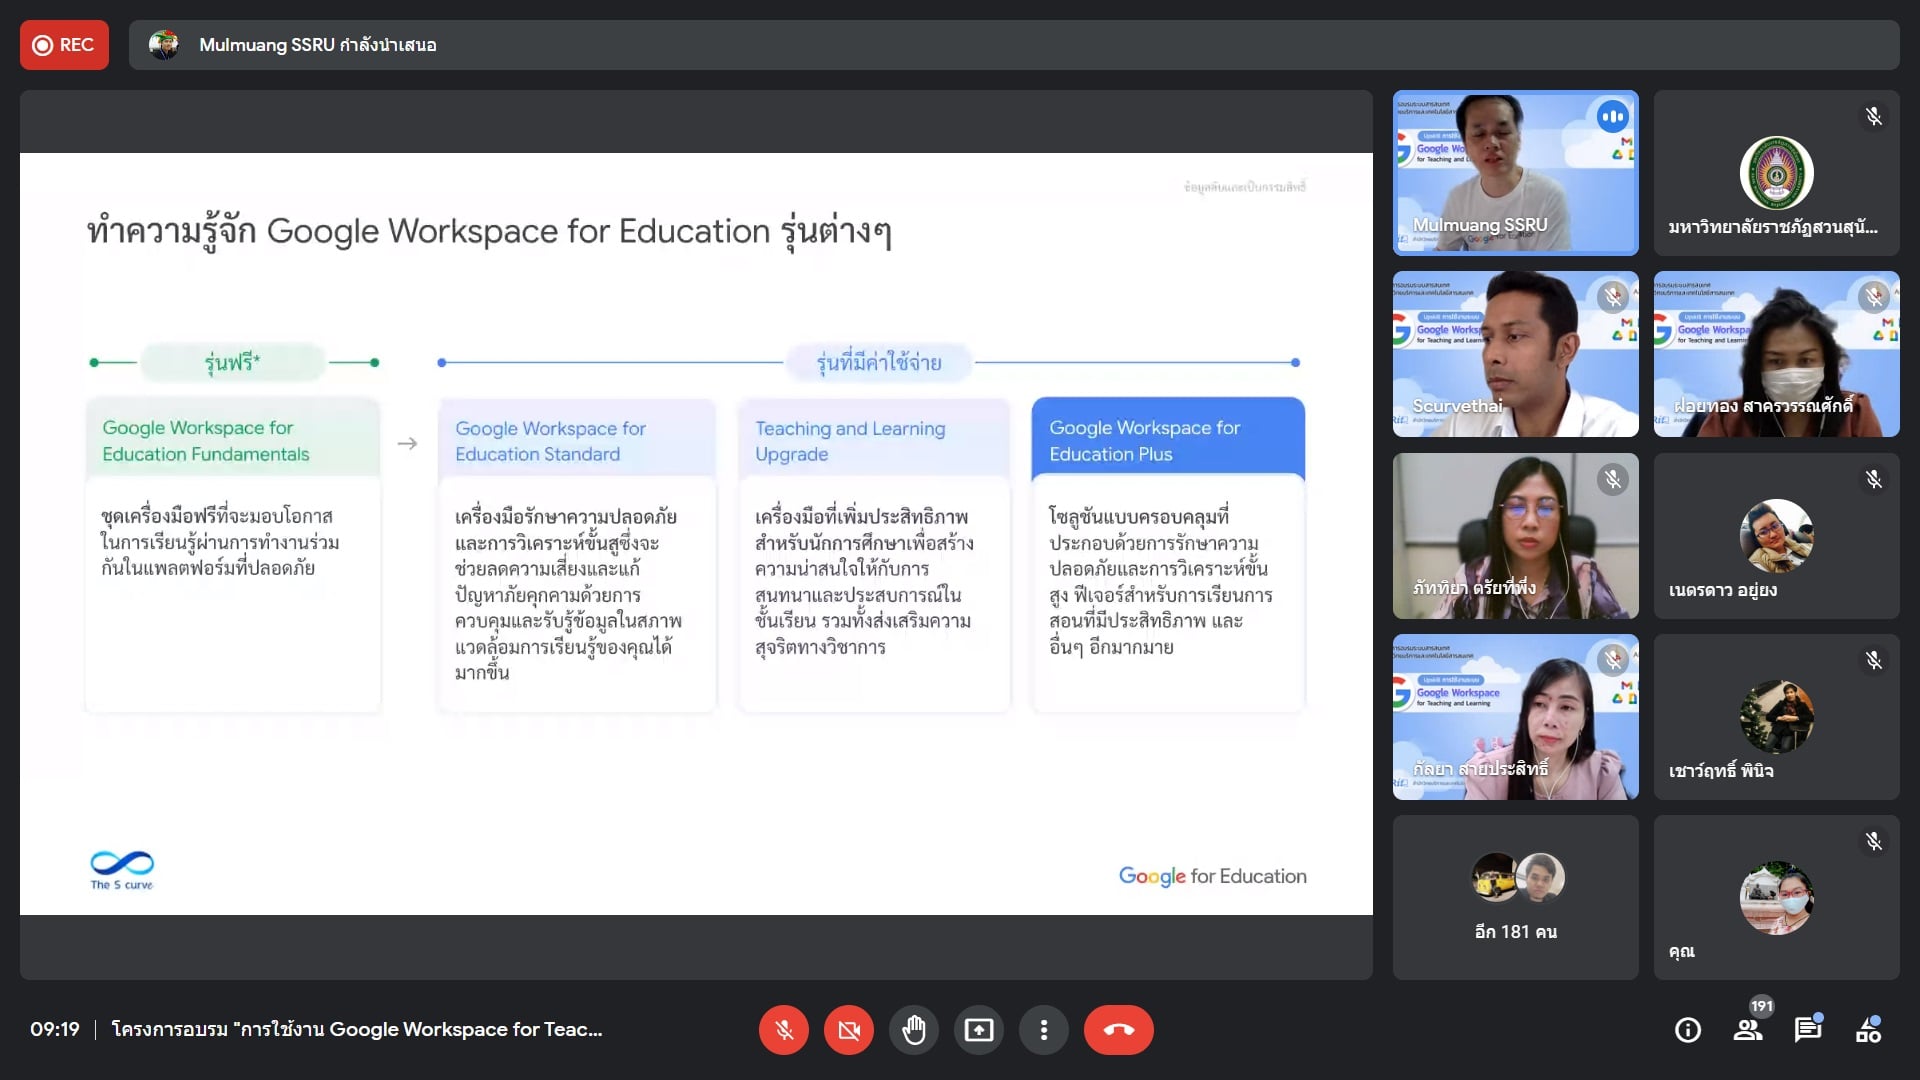Click the red REC recording indicator
Image resolution: width=1920 pixels, height=1080 pixels.
point(64,45)
